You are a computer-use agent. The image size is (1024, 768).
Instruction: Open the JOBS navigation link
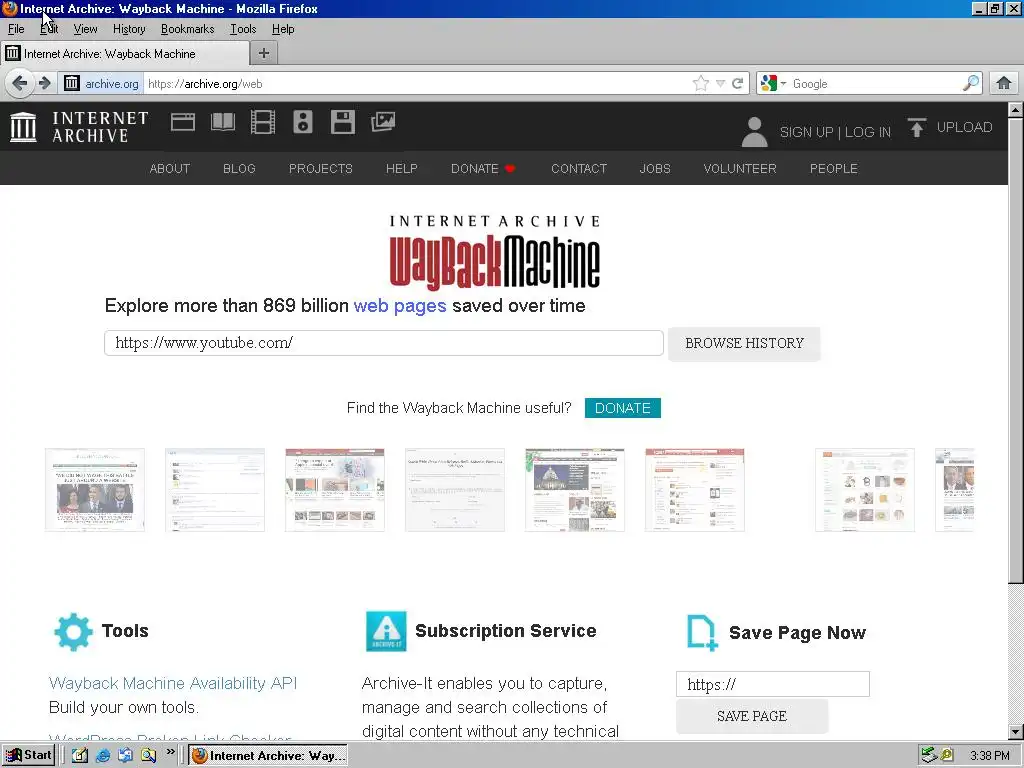655,168
